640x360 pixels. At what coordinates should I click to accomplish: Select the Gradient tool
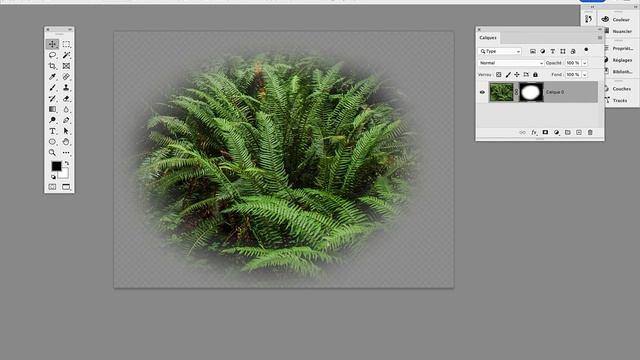[x=52, y=109]
